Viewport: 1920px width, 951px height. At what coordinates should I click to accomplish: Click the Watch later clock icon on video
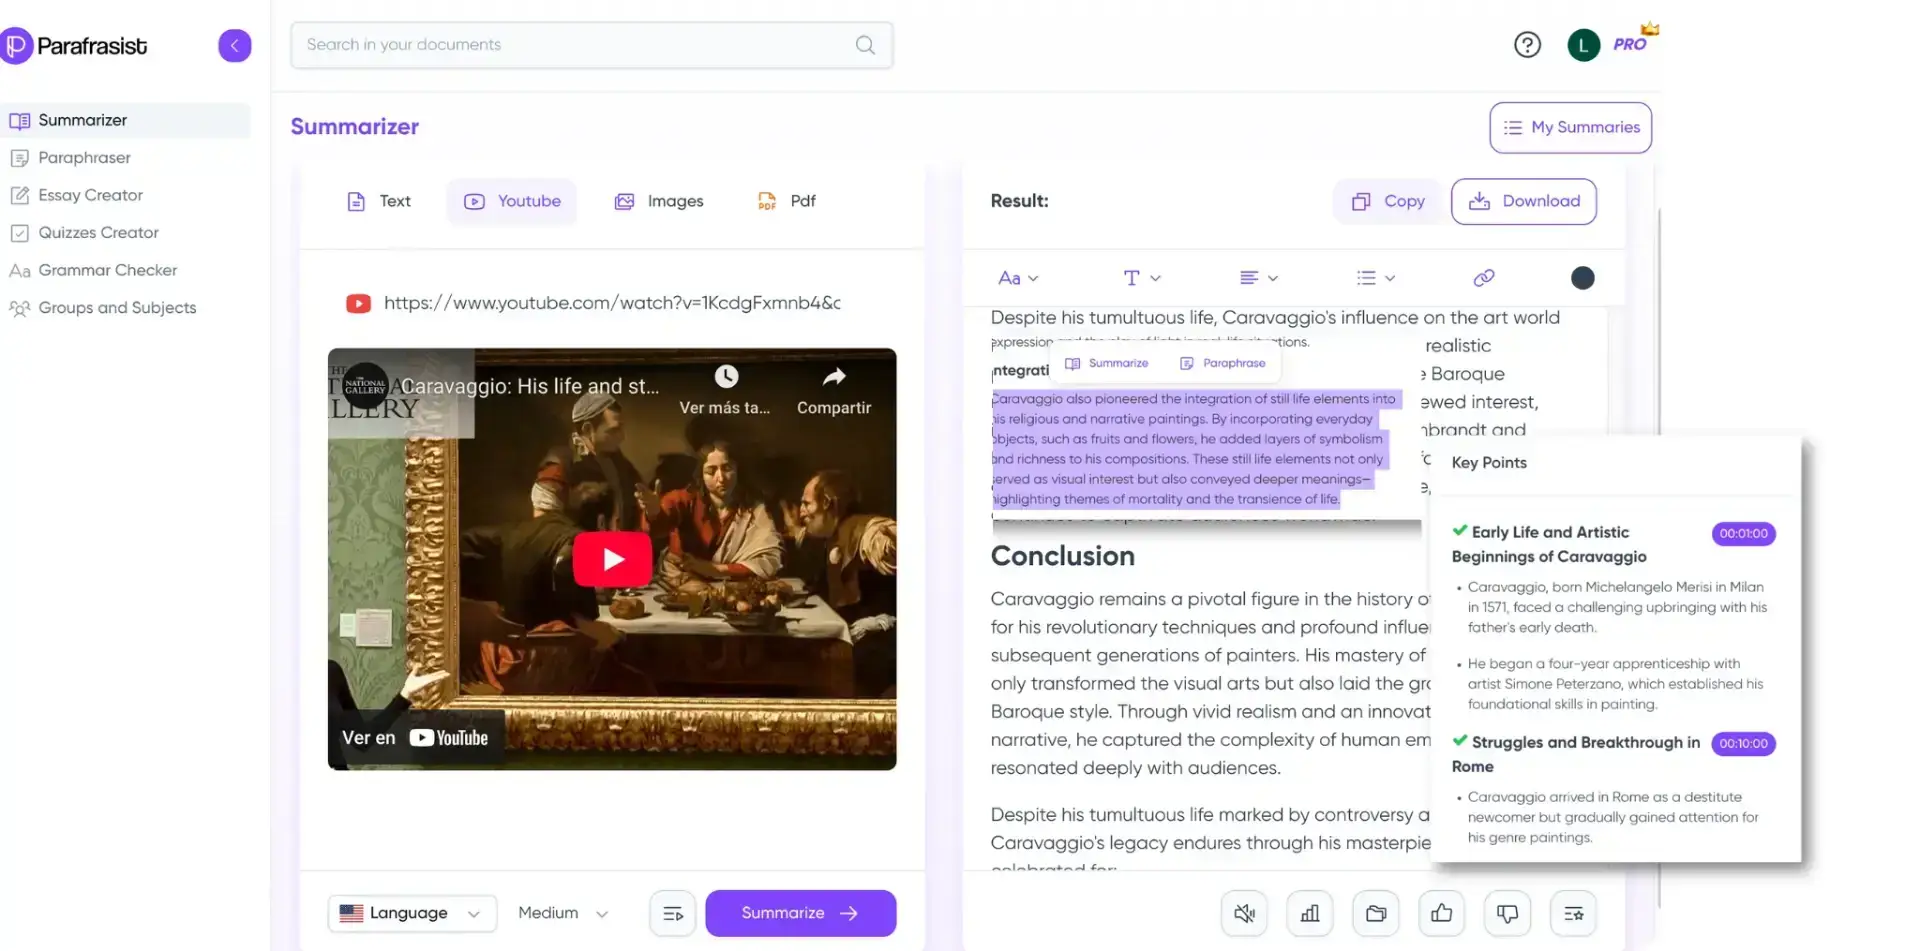click(x=726, y=377)
